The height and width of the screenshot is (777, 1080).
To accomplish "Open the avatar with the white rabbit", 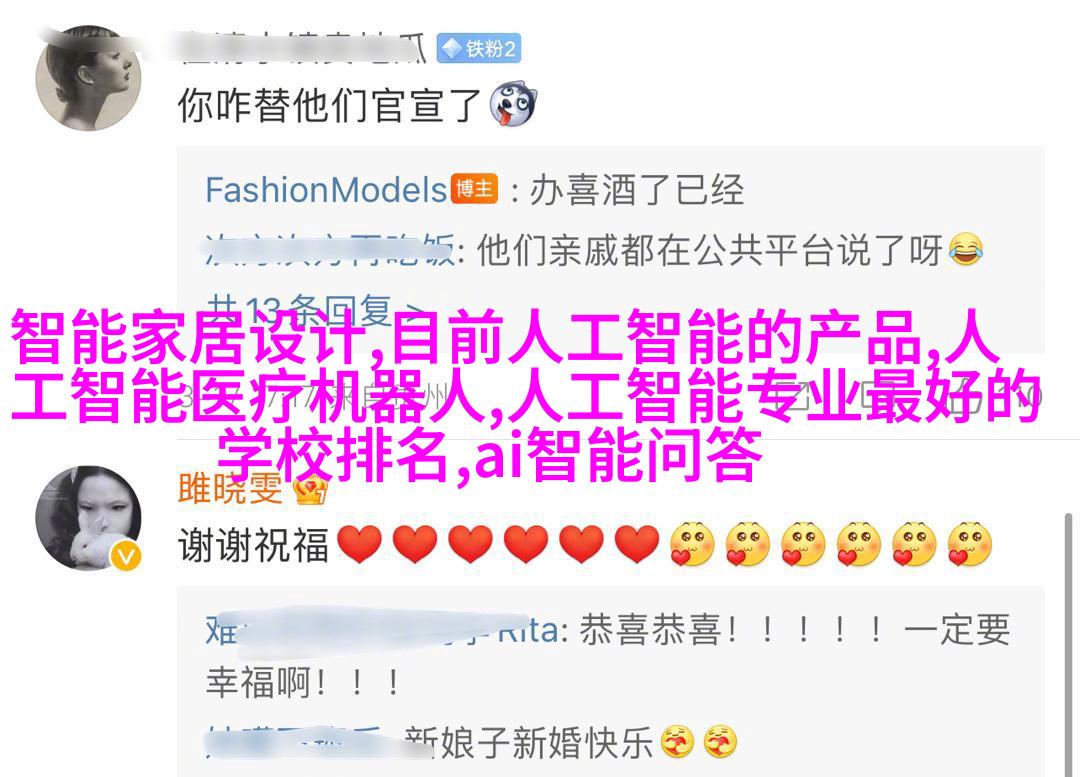I will tap(88, 518).
